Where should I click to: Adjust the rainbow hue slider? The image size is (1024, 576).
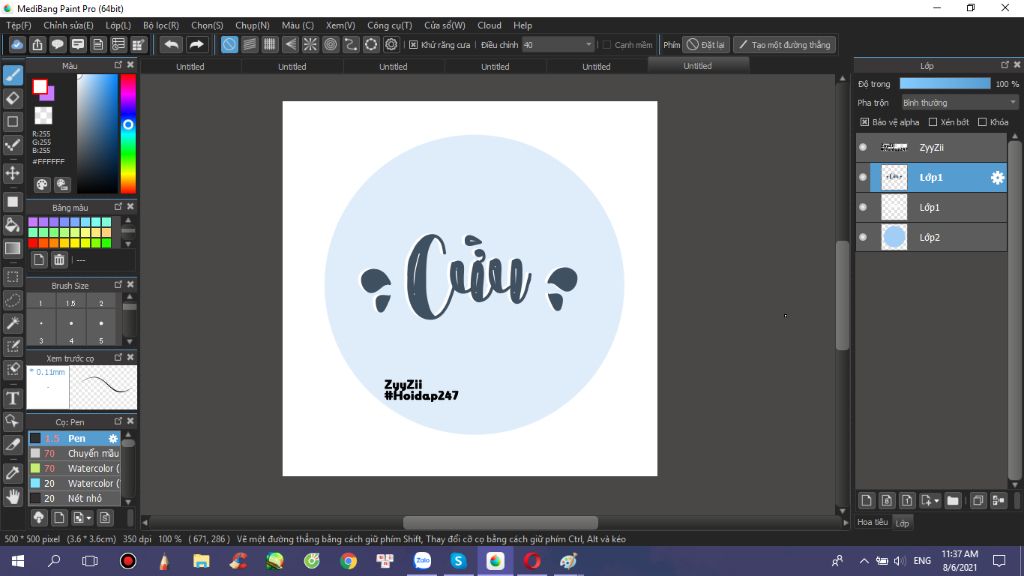(128, 133)
